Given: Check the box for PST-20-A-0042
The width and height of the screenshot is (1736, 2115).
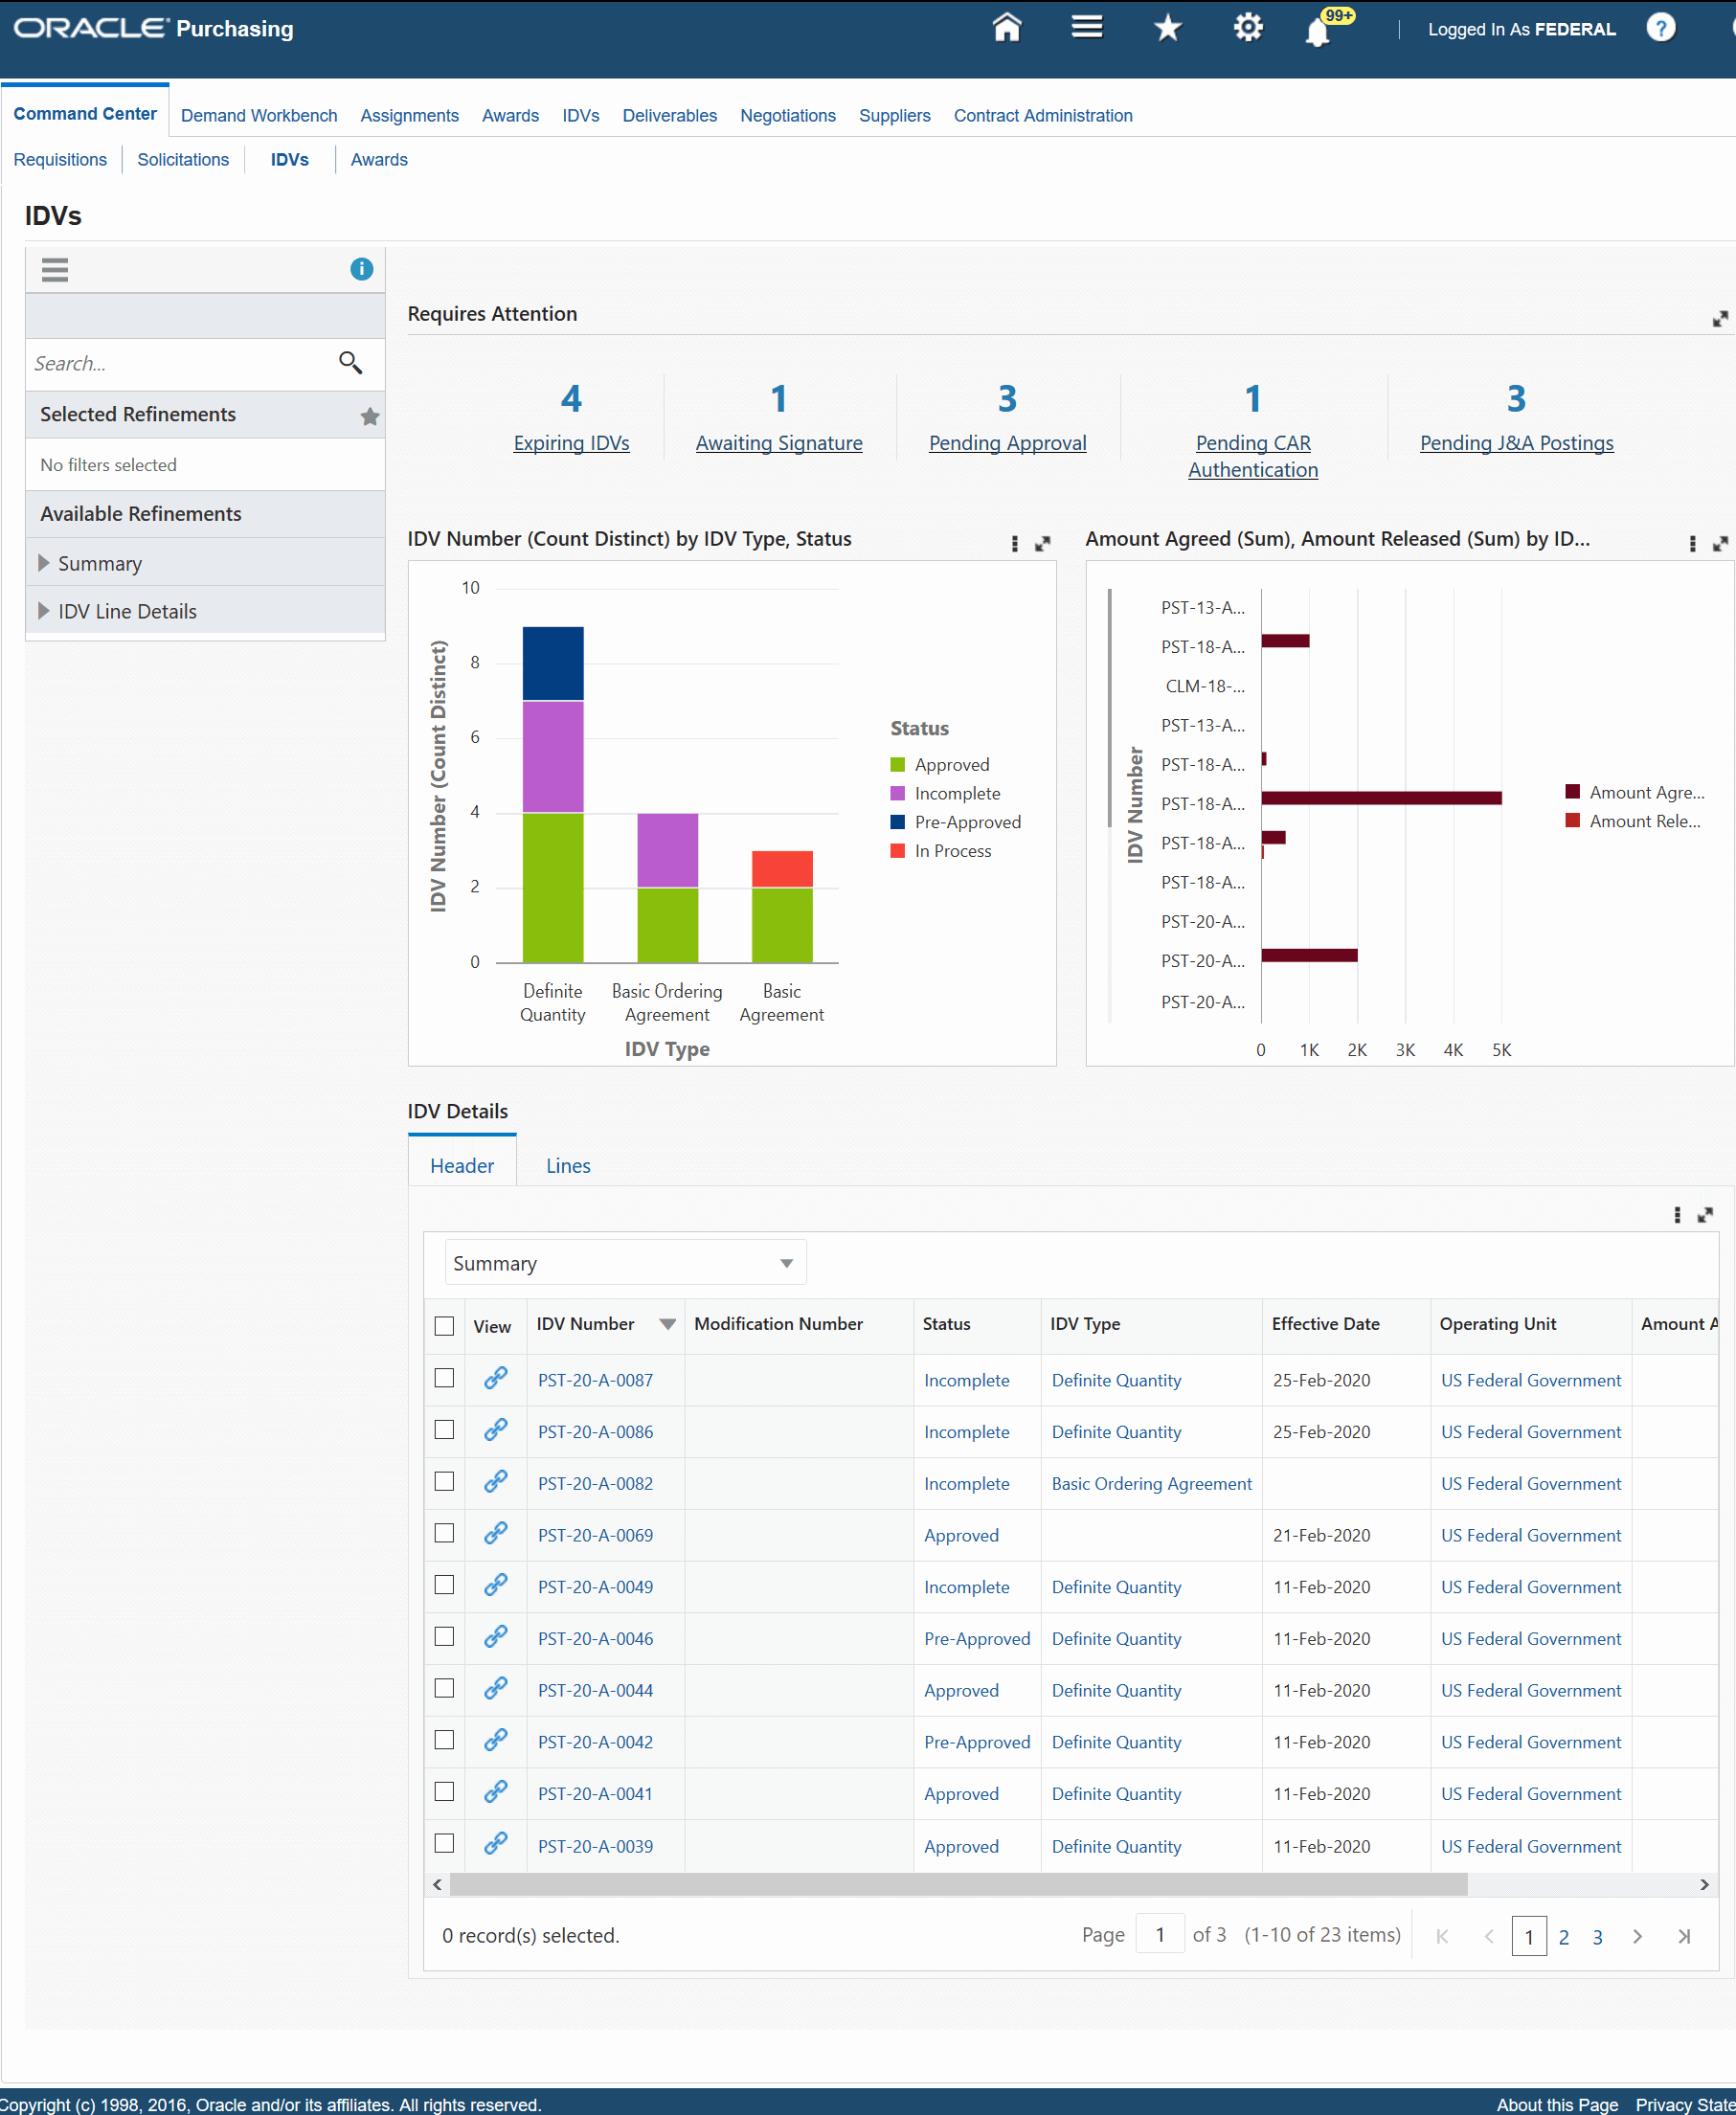Looking at the screenshot, I should [x=444, y=1740].
